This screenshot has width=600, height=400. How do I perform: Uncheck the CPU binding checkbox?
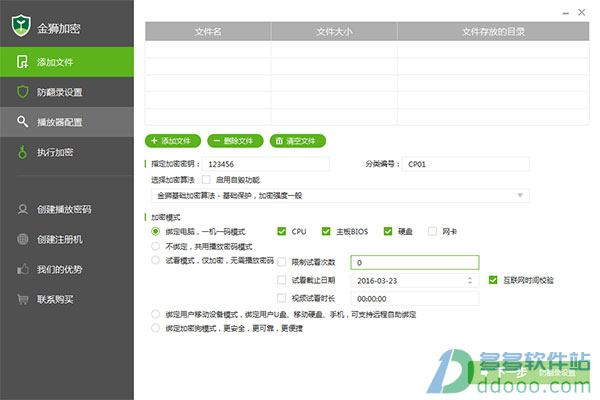coord(282,231)
